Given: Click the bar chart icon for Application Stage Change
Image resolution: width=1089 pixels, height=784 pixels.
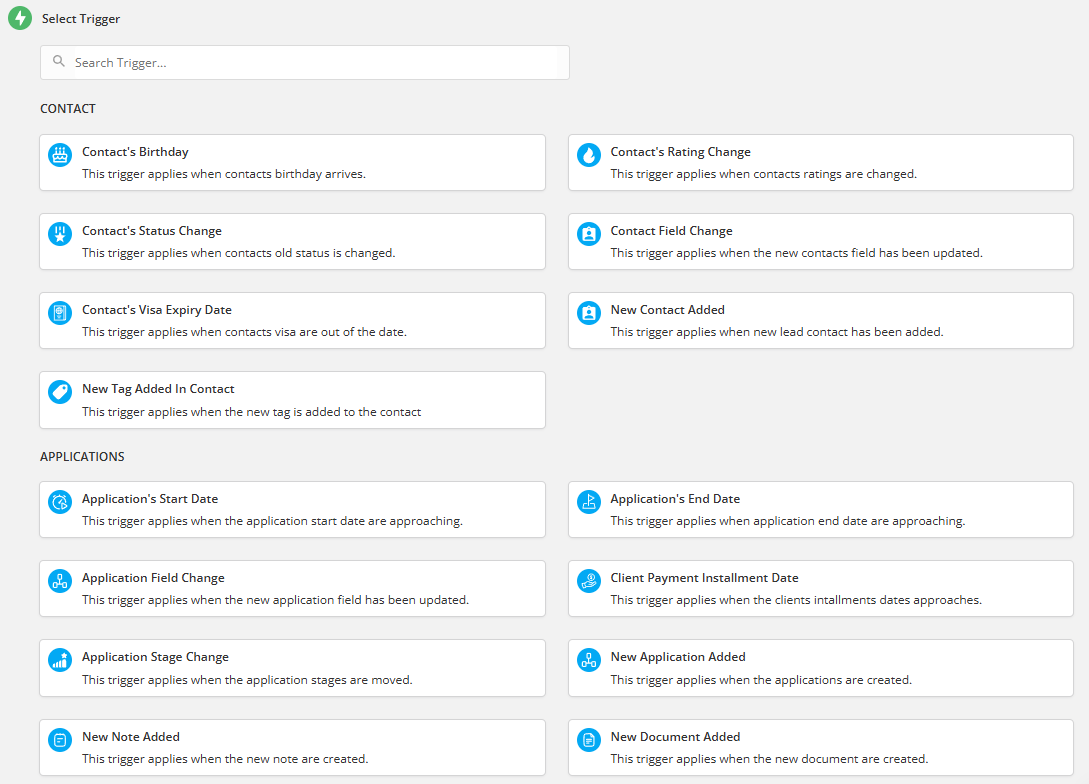Looking at the screenshot, I should point(60,660).
